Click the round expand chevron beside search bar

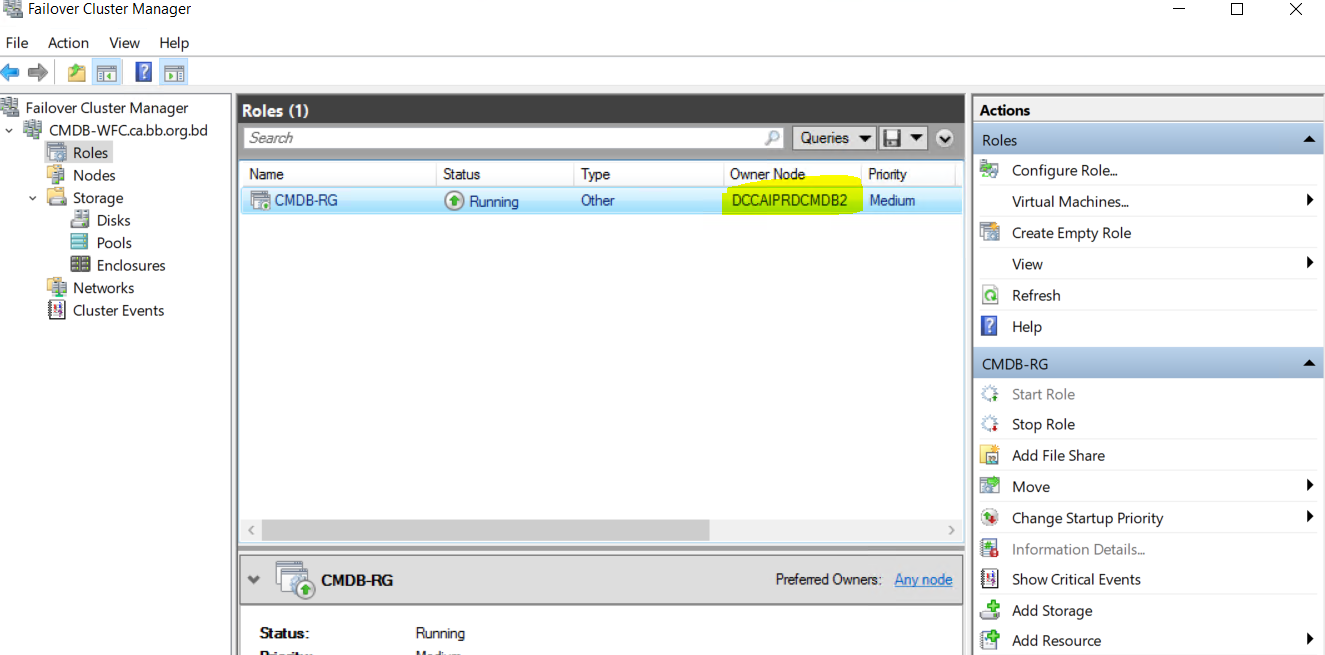[945, 138]
